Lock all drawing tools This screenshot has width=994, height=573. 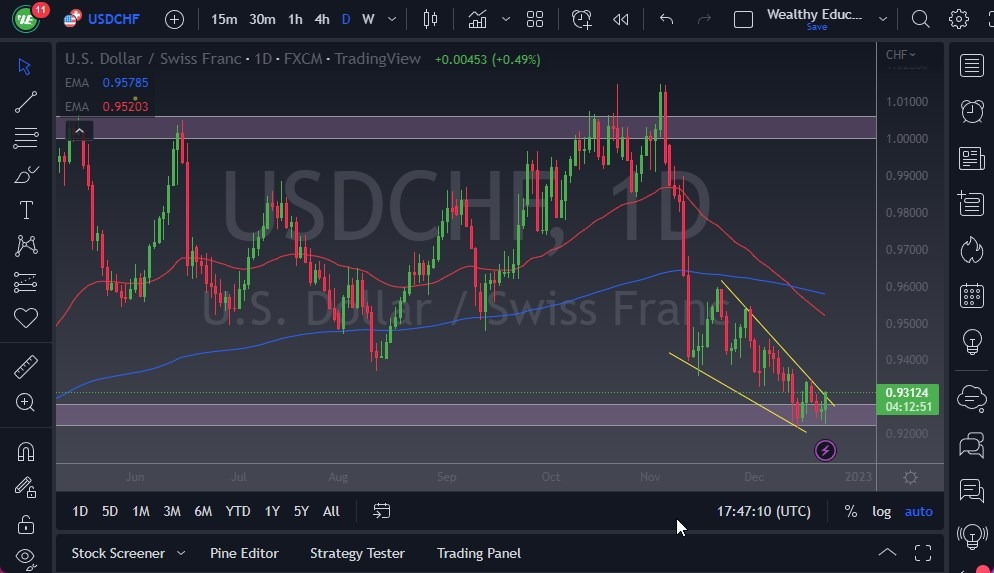(x=25, y=524)
